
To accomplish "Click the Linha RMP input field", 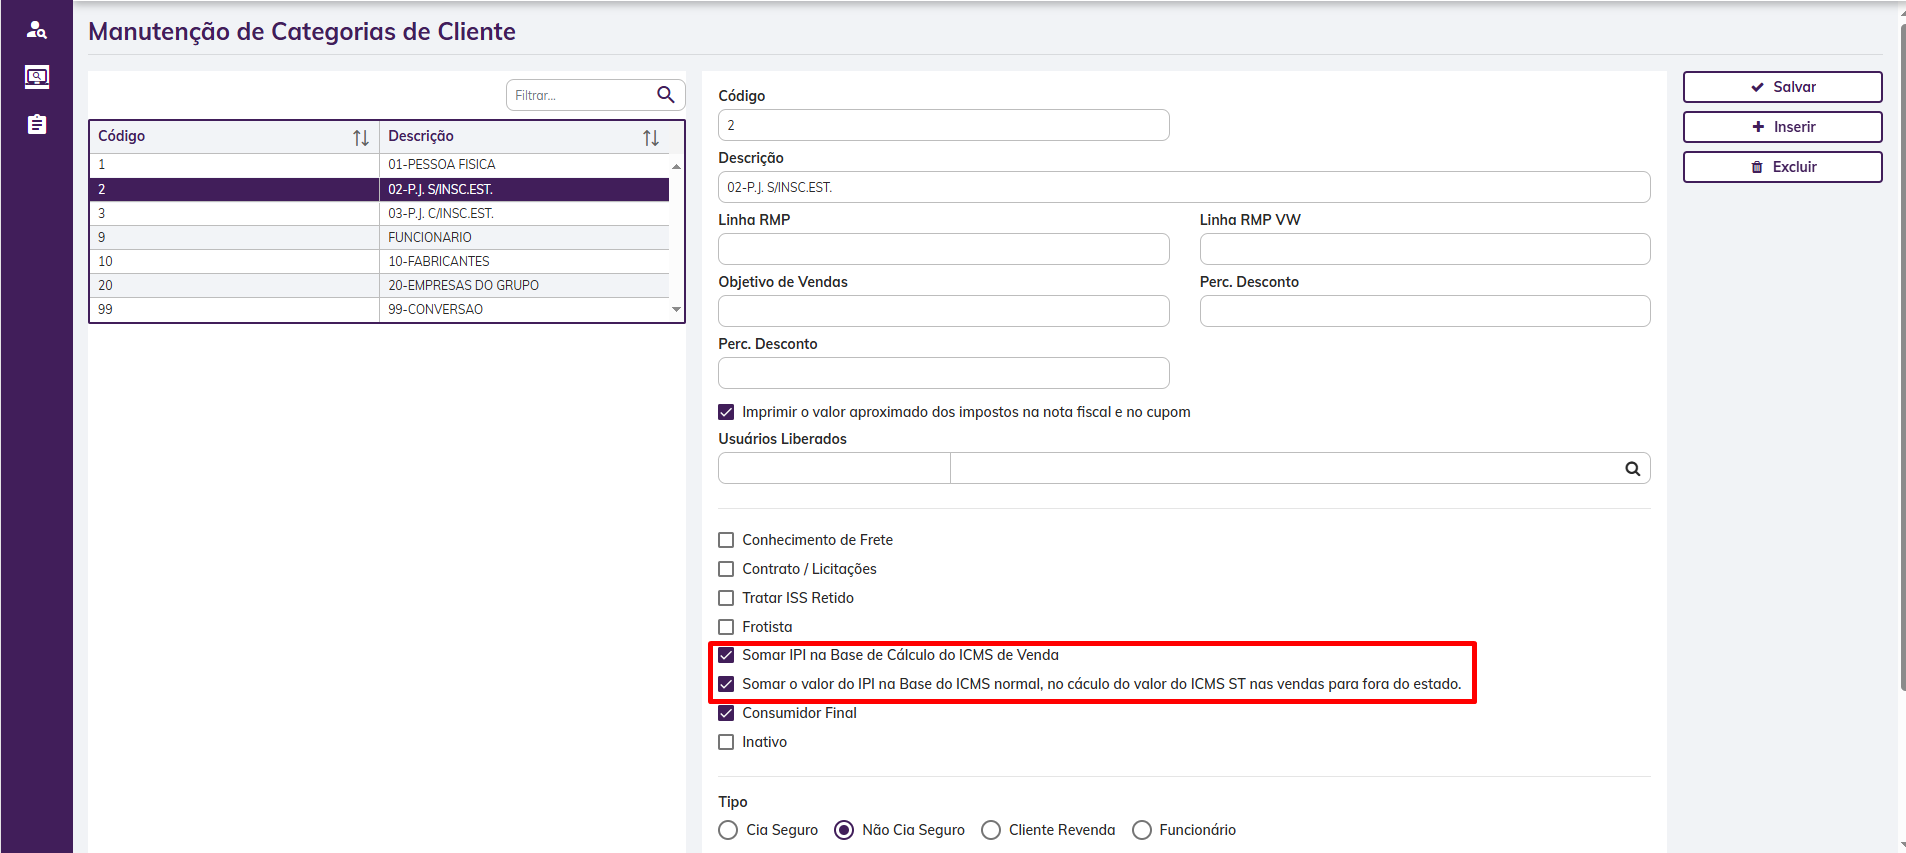I will coord(943,249).
